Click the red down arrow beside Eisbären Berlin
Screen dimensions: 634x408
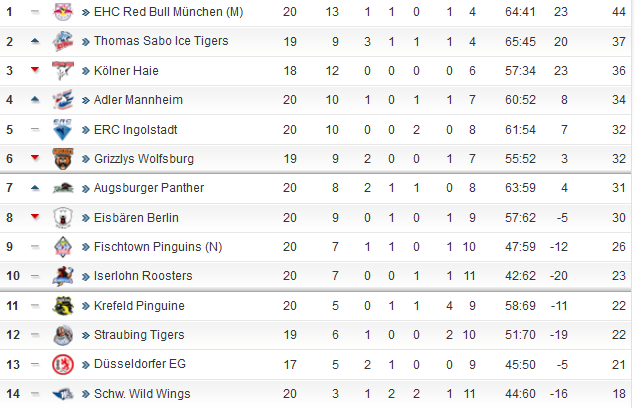pyautogui.click(x=35, y=217)
